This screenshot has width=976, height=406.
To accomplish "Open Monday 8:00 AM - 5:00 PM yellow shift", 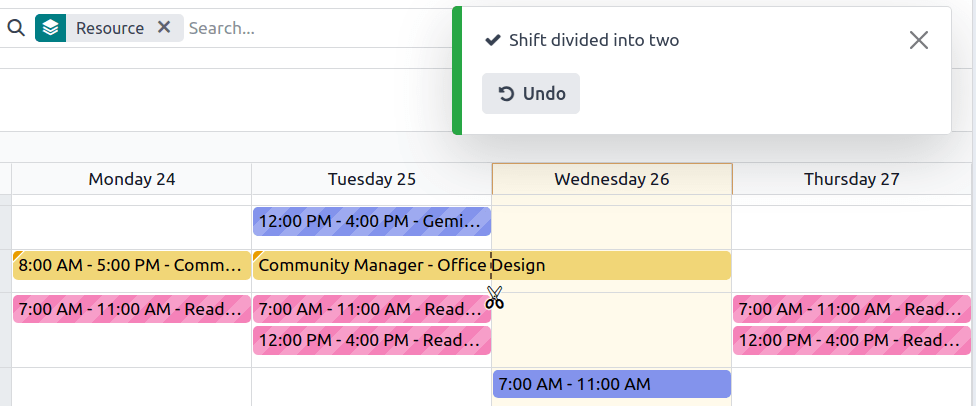I will click(x=132, y=265).
